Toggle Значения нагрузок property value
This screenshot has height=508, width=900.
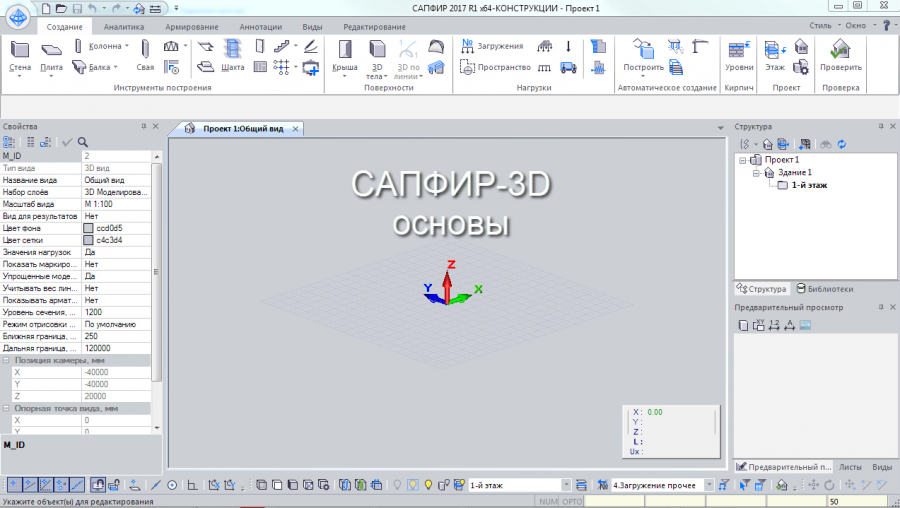116,252
